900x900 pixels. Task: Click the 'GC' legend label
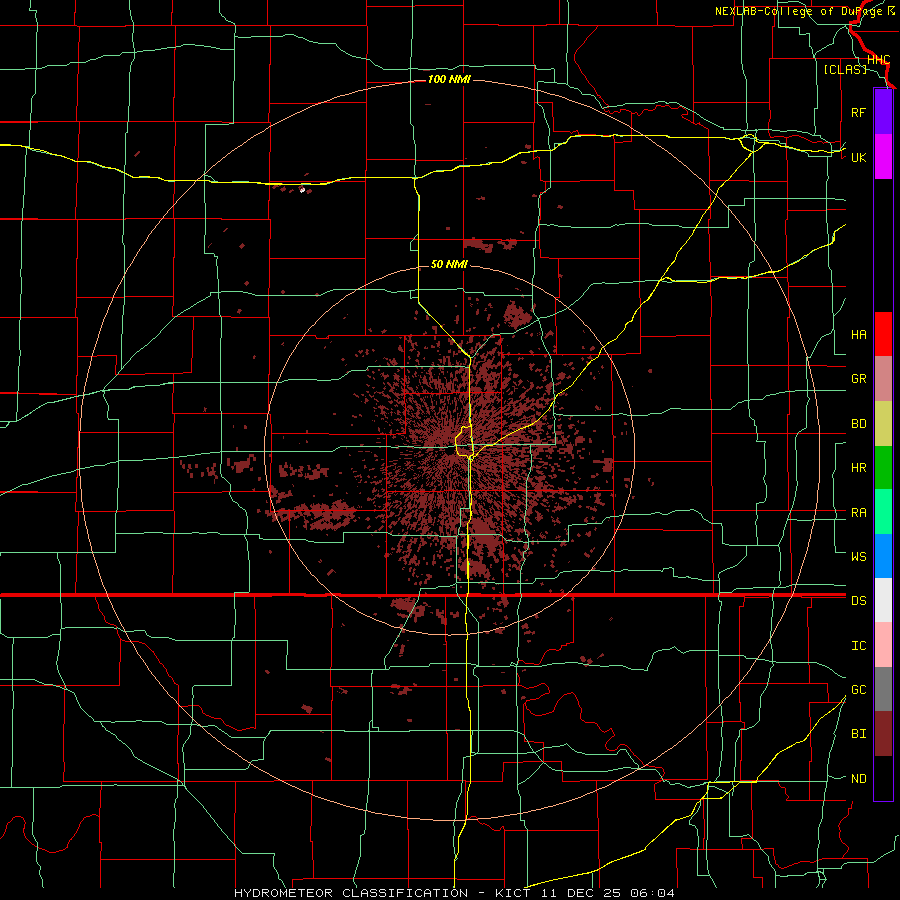[x=858, y=690]
